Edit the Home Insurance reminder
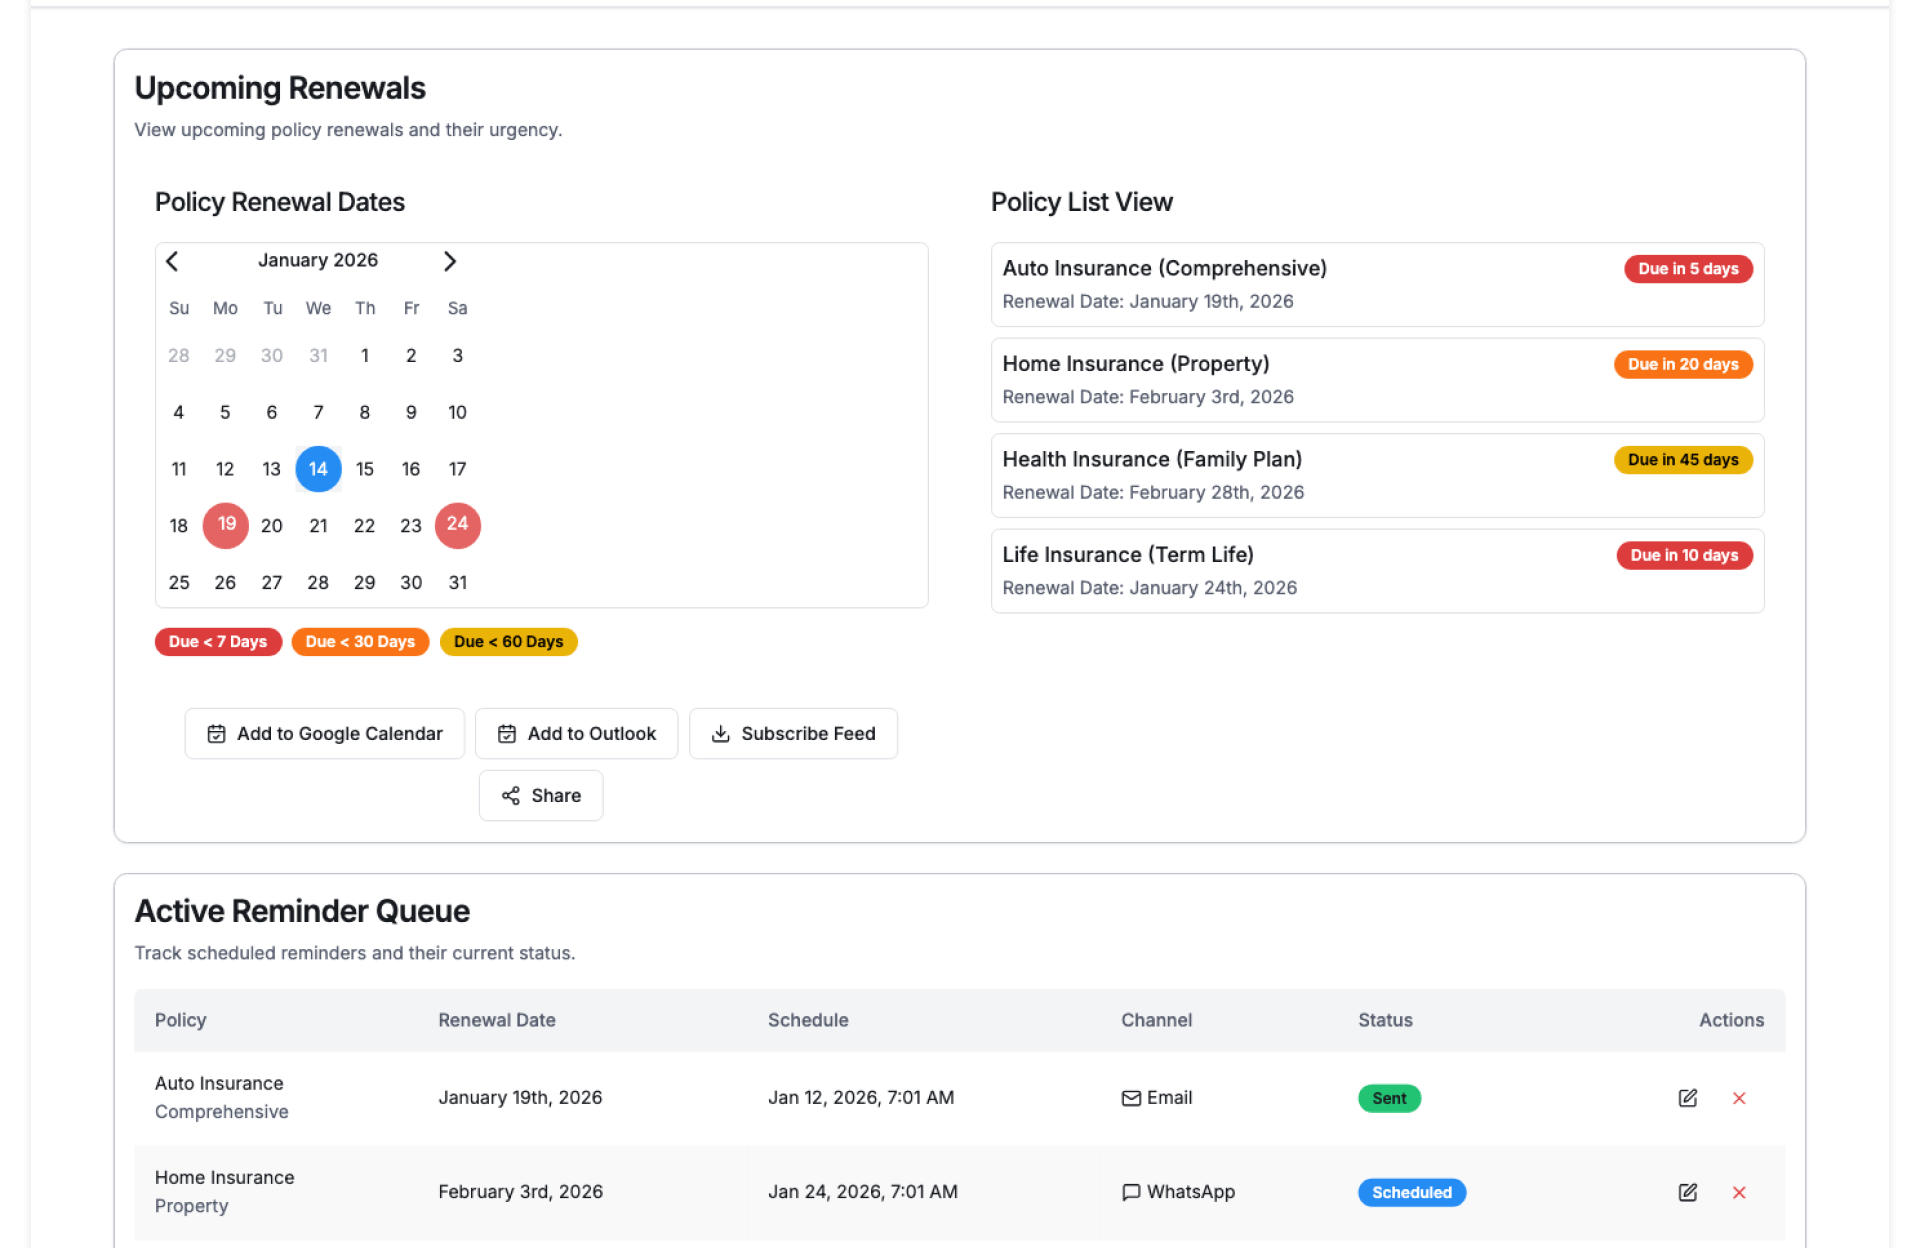Image resolution: width=1920 pixels, height=1248 pixels. [1687, 1192]
